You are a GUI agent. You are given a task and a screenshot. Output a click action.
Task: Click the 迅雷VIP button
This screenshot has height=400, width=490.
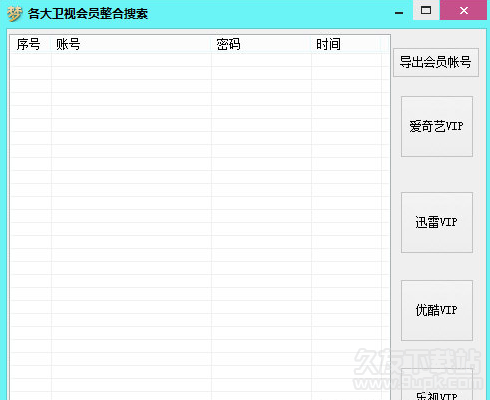coord(437,222)
